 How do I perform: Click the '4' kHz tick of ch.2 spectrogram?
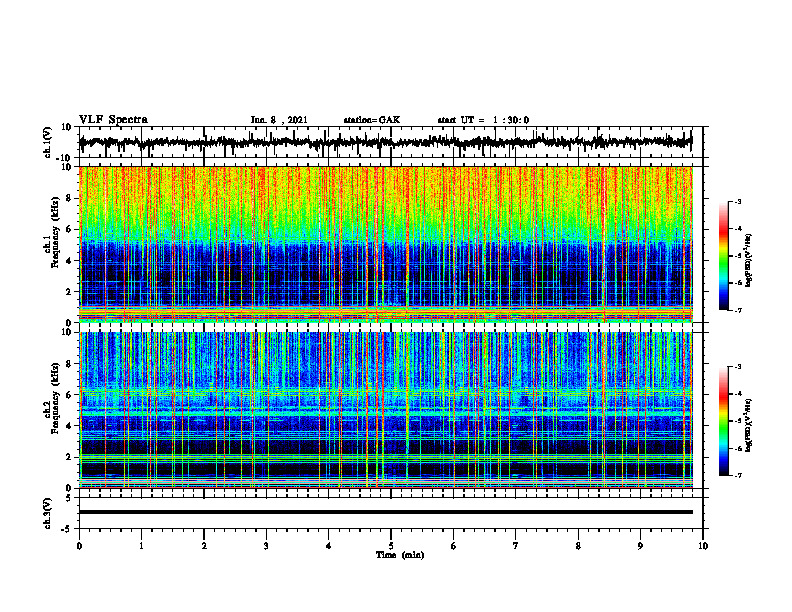tap(70, 426)
